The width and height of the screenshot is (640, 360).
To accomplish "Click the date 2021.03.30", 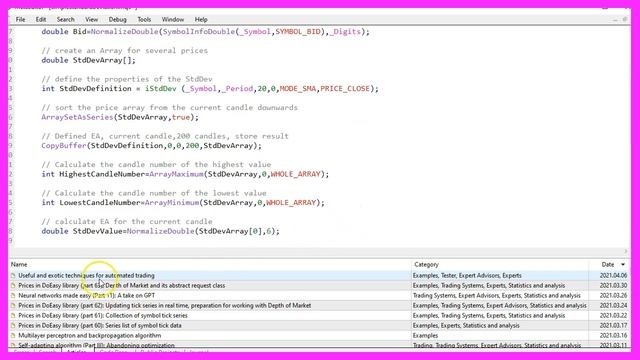I will pos(613,285).
